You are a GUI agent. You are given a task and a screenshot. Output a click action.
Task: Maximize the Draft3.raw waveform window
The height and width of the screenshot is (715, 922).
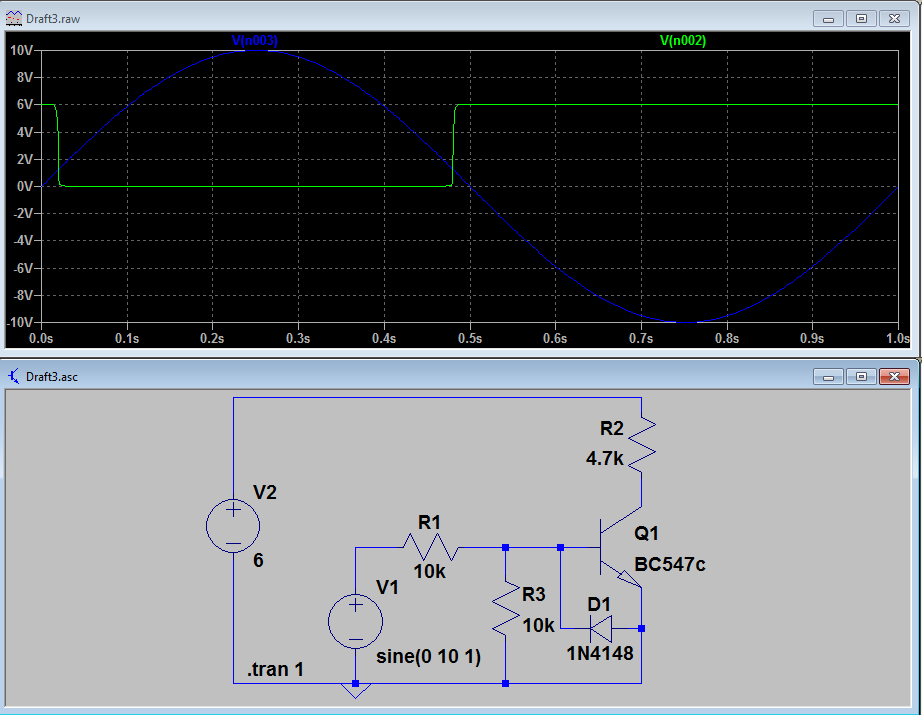[x=861, y=19]
